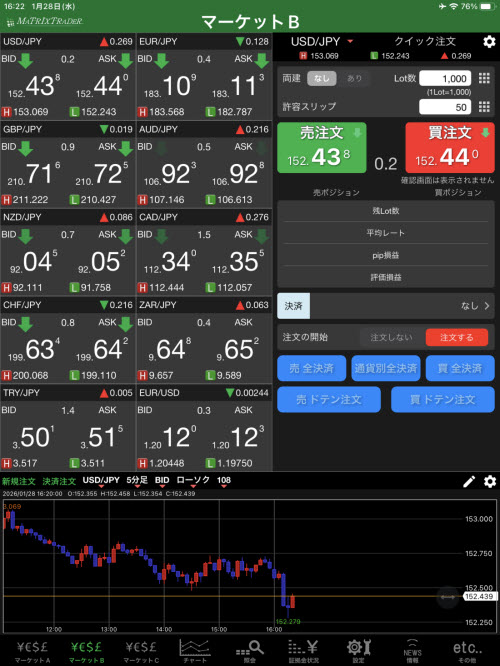The image size is (500, 666).
Task: Tap GBP/JPY BID down arrow
Action: [25, 148]
